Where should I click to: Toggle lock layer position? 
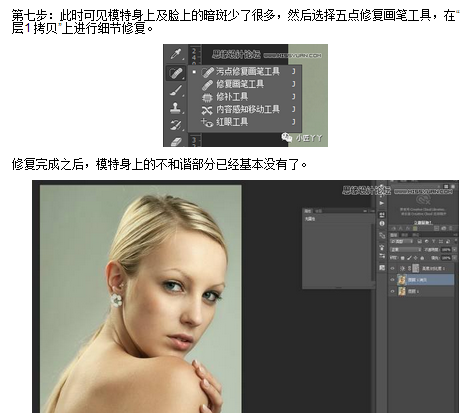pos(415,258)
